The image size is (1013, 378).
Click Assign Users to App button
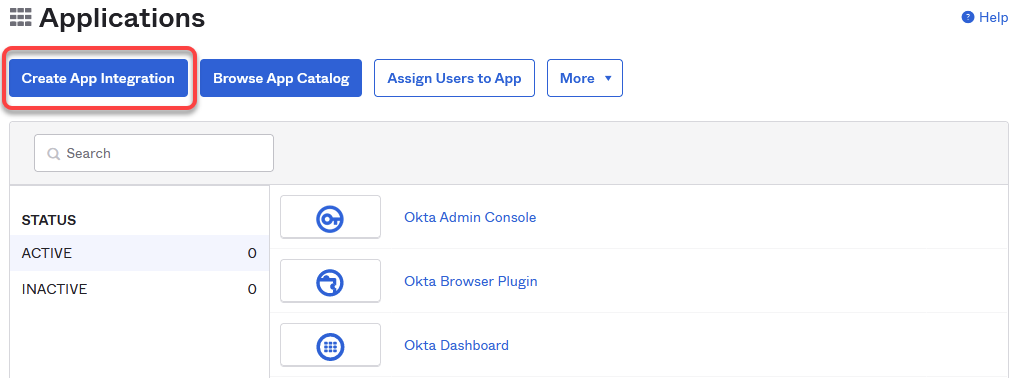(x=454, y=78)
